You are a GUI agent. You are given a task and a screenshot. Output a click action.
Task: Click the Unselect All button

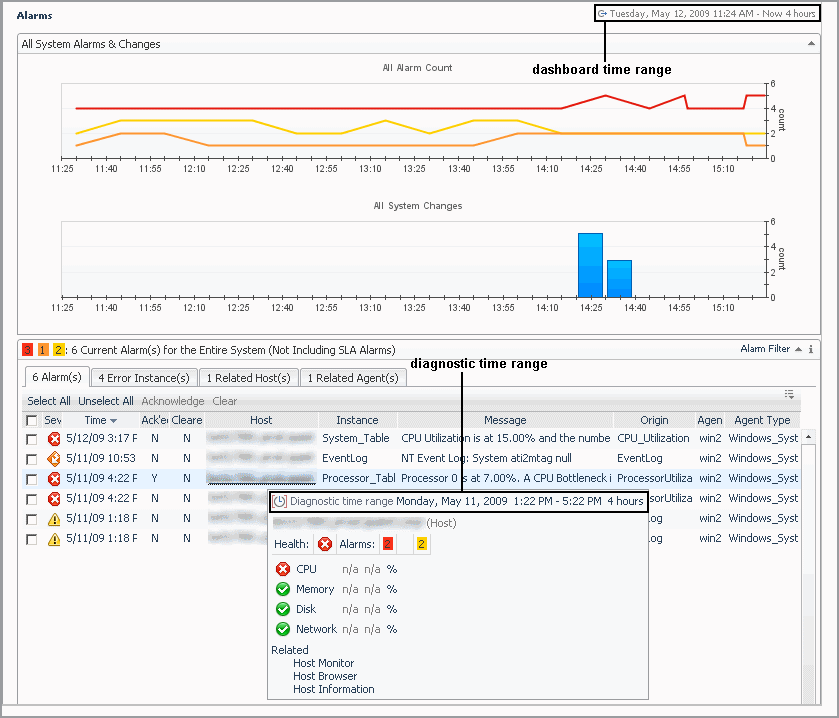105,401
